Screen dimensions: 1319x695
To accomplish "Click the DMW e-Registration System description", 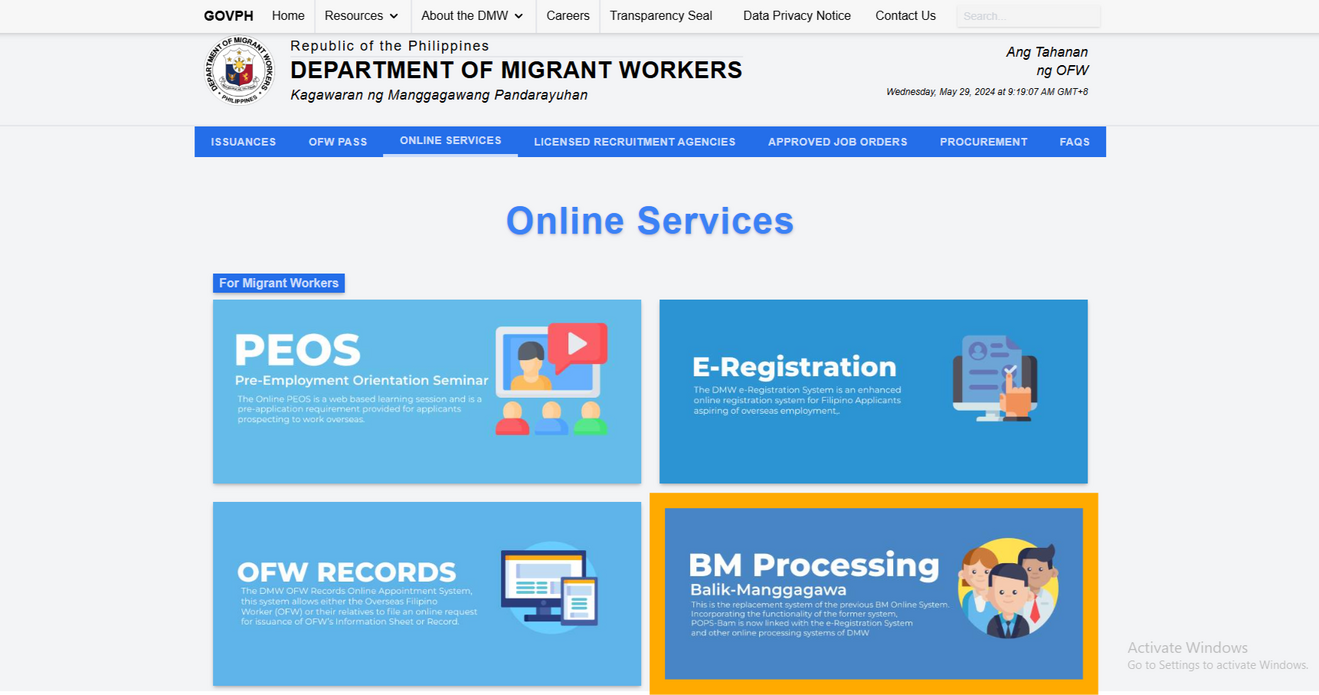I will pos(797,400).
